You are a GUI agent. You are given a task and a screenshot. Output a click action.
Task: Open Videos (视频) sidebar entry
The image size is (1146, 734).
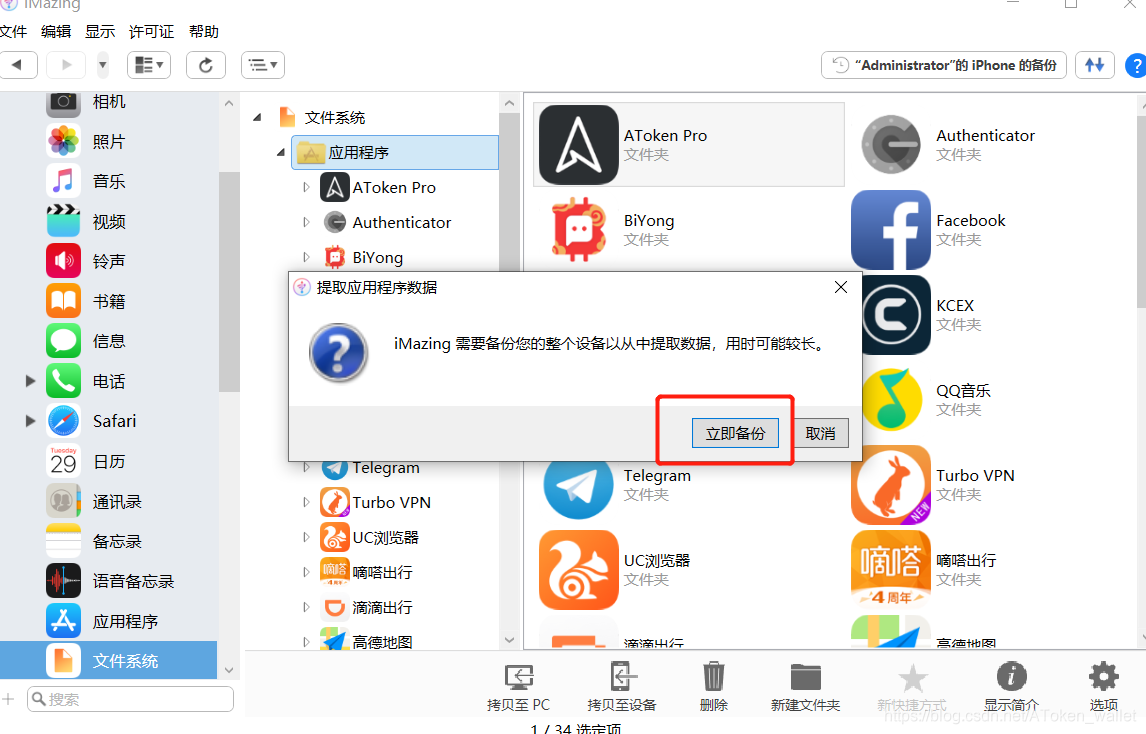pos(110,222)
